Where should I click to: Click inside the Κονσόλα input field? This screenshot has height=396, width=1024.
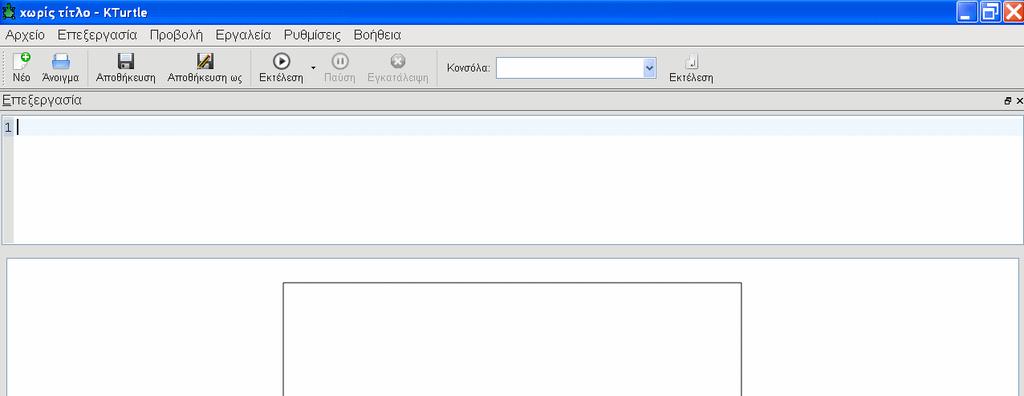click(x=569, y=68)
